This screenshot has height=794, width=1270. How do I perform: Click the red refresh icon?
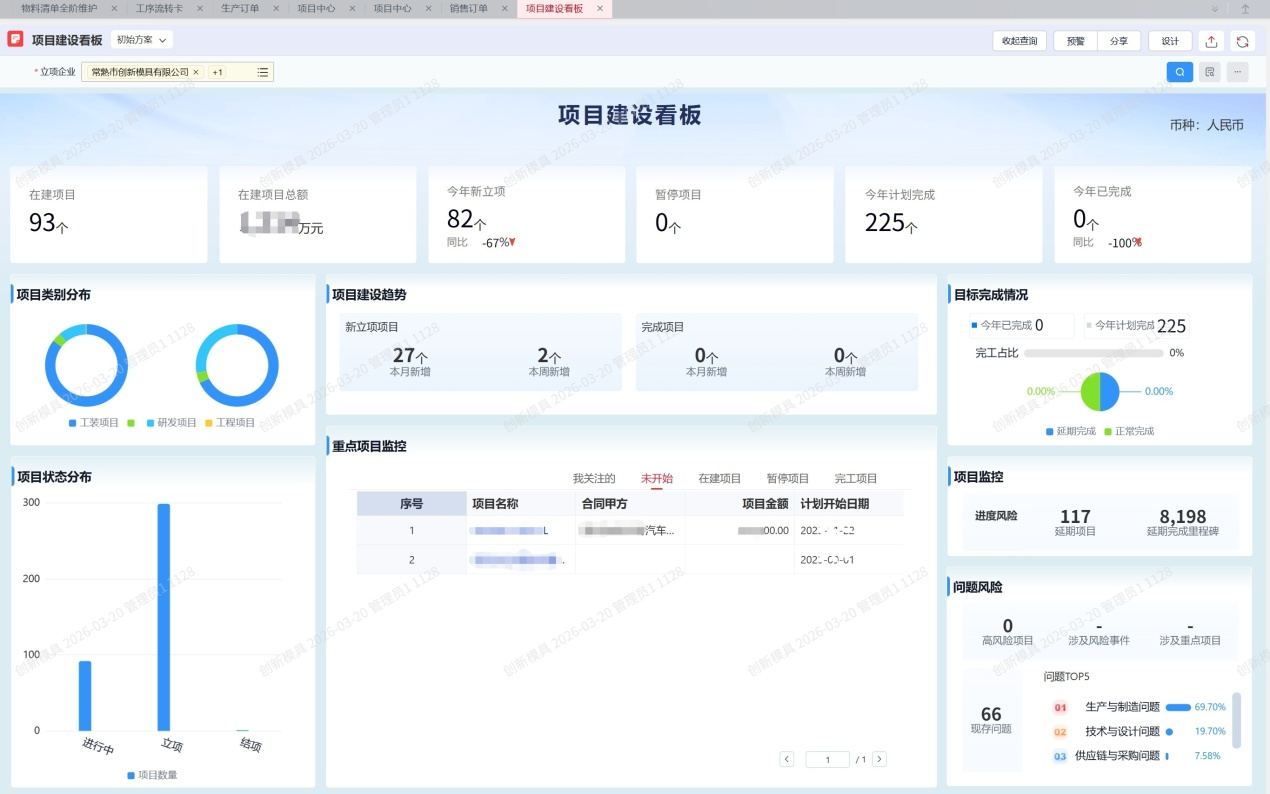click(x=1242, y=41)
